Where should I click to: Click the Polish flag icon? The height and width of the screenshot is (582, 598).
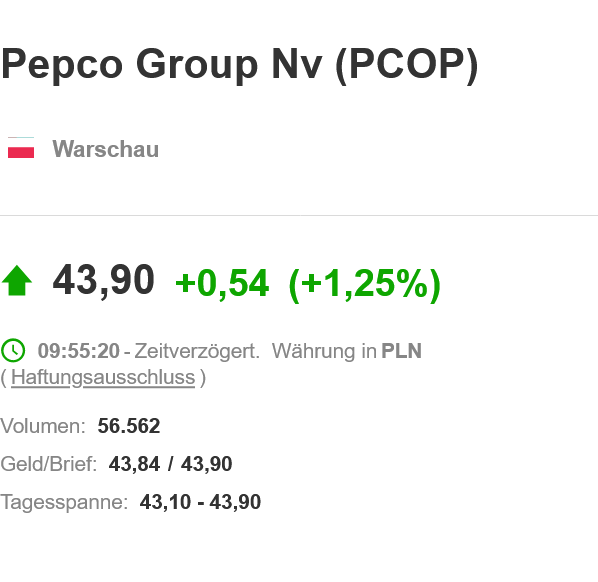click(x=21, y=147)
